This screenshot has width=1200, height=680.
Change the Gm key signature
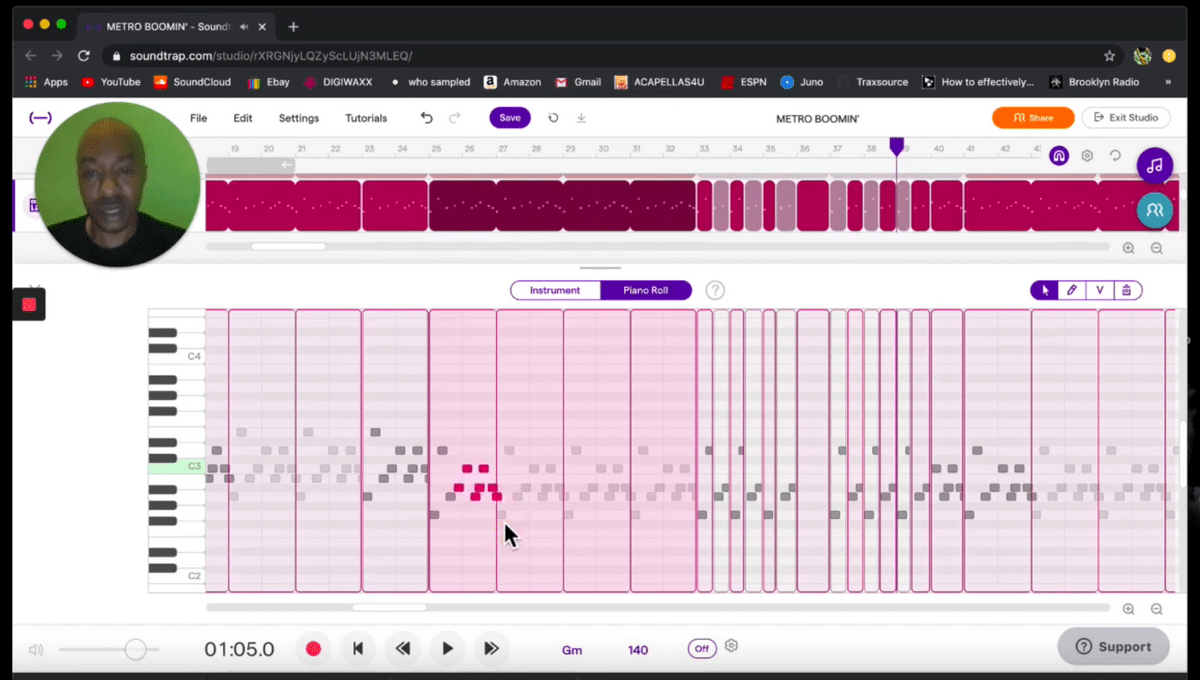click(x=572, y=650)
